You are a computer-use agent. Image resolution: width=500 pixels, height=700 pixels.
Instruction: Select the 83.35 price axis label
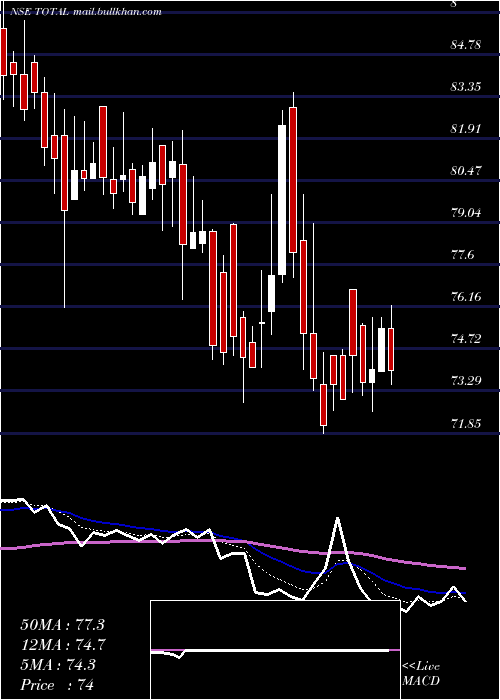click(x=466, y=86)
